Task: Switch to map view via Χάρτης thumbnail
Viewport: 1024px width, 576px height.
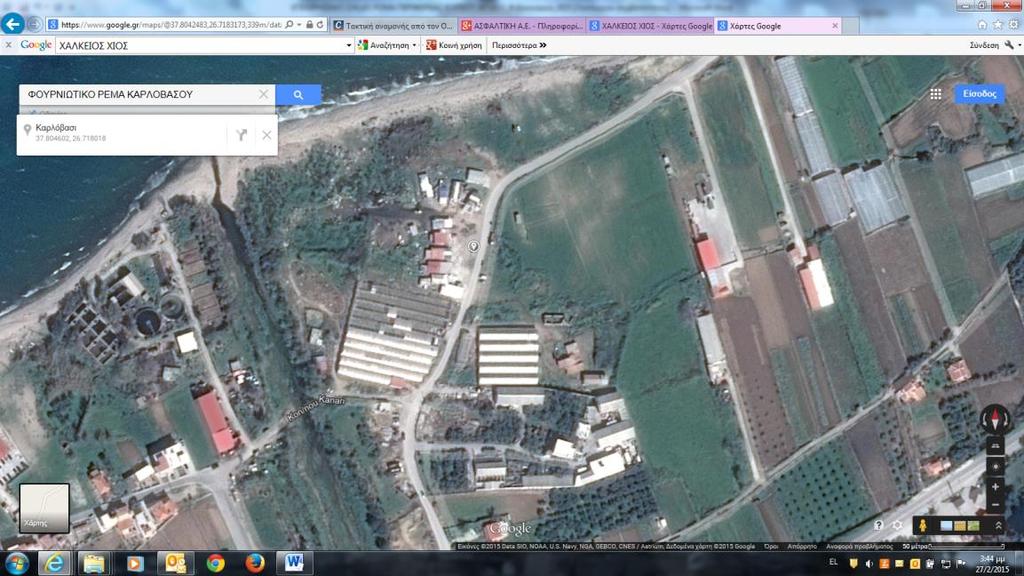Action: pyautogui.click(x=44, y=508)
